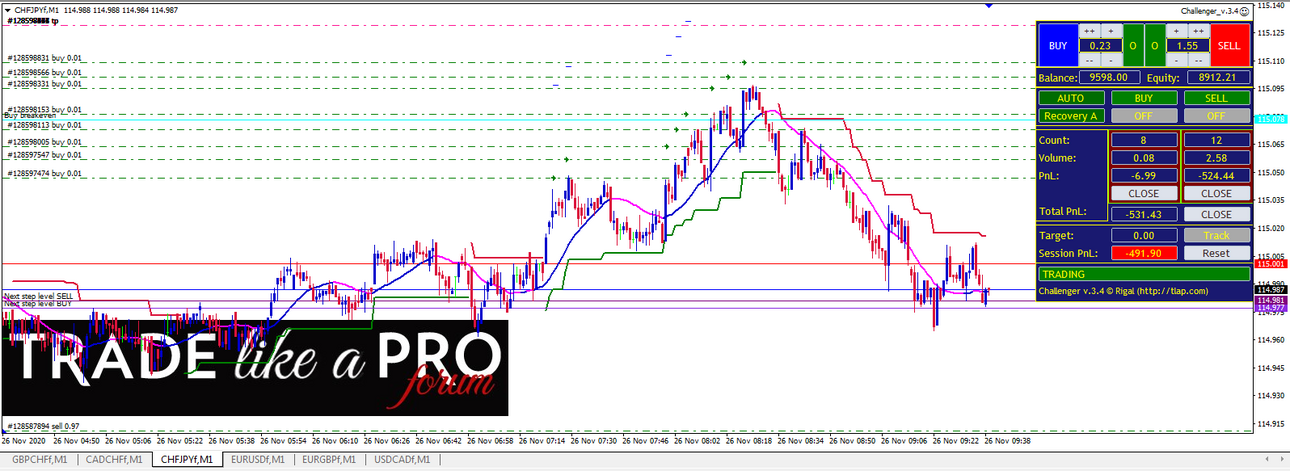Click the sell lot size field showing 1.55
The image size is (1290, 471).
click(1188, 46)
